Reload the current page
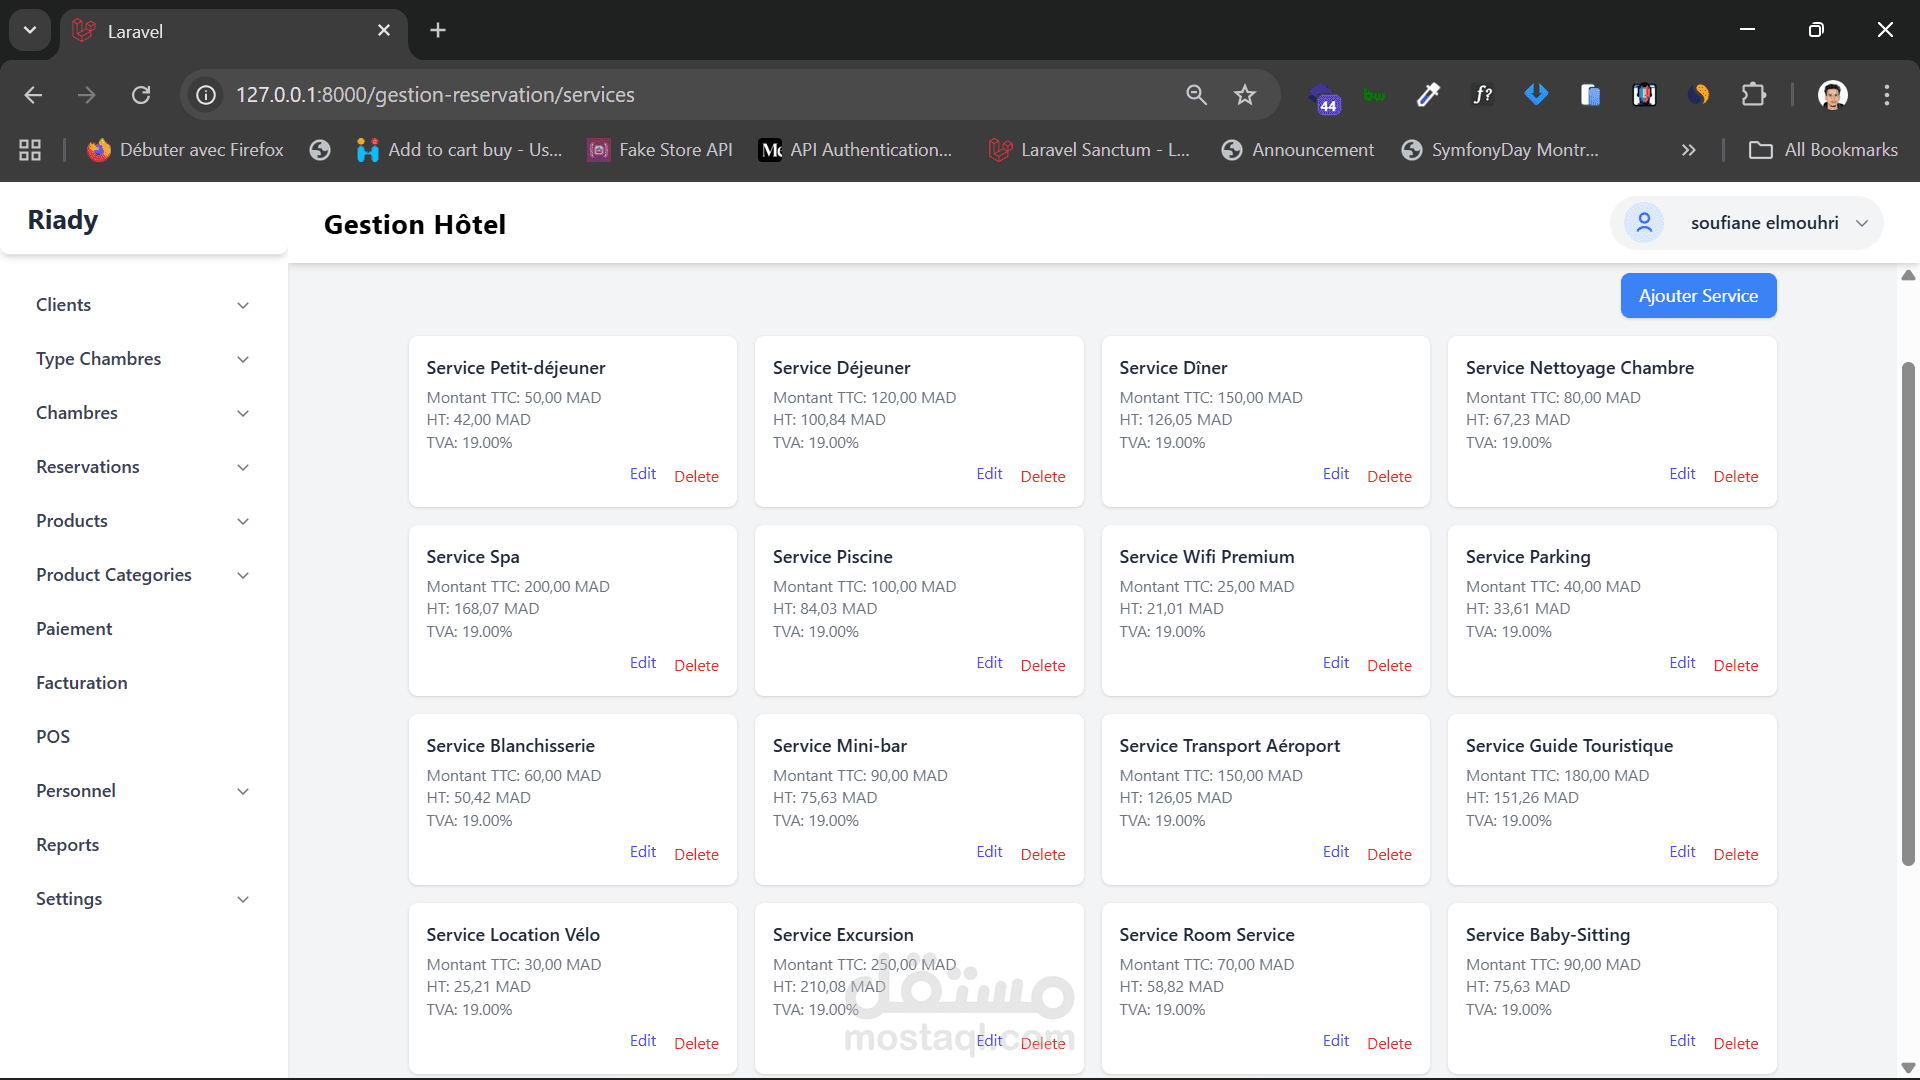The width and height of the screenshot is (1920, 1080). tap(141, 95)
